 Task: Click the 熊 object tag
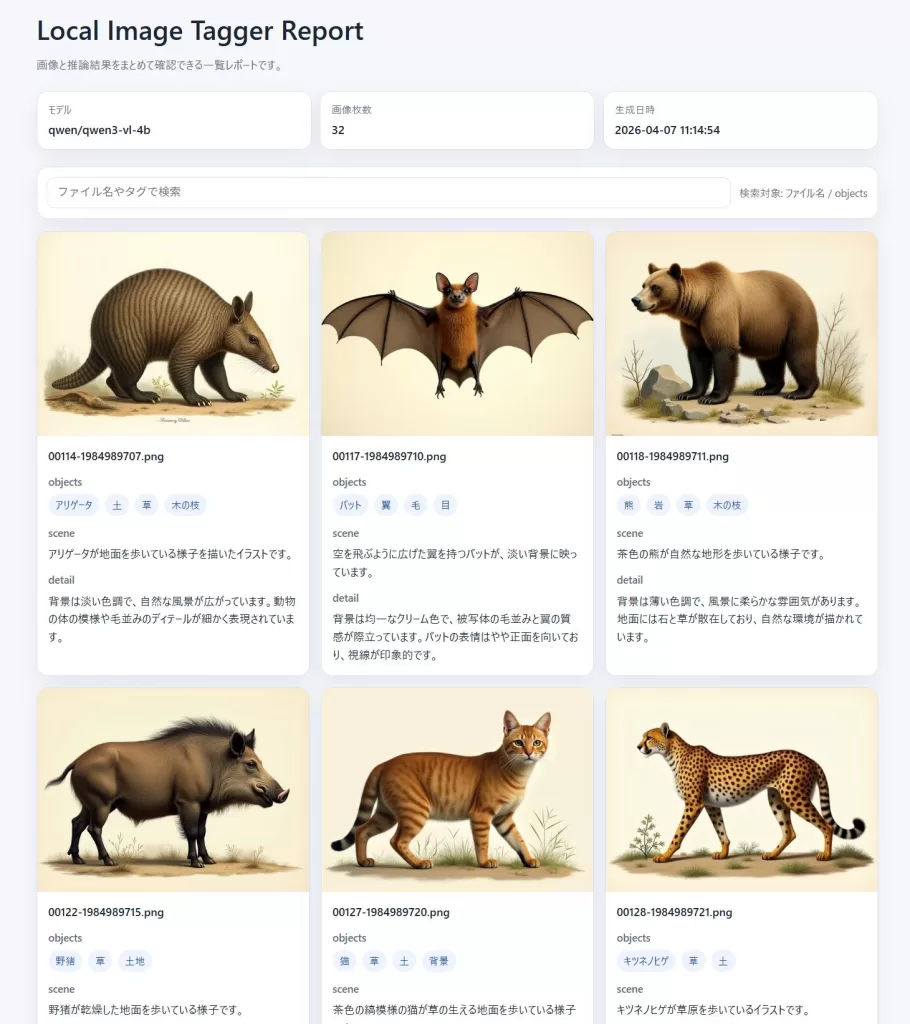629,505
